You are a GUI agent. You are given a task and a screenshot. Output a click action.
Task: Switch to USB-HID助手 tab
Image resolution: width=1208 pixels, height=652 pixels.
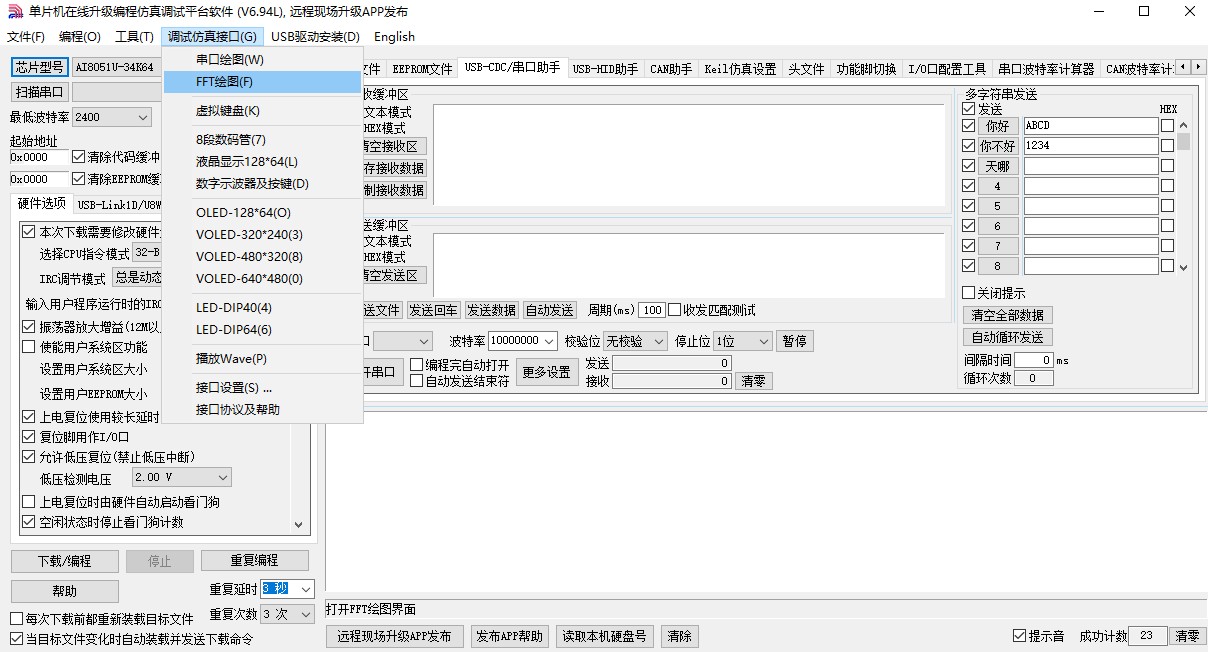click(605, 69)
